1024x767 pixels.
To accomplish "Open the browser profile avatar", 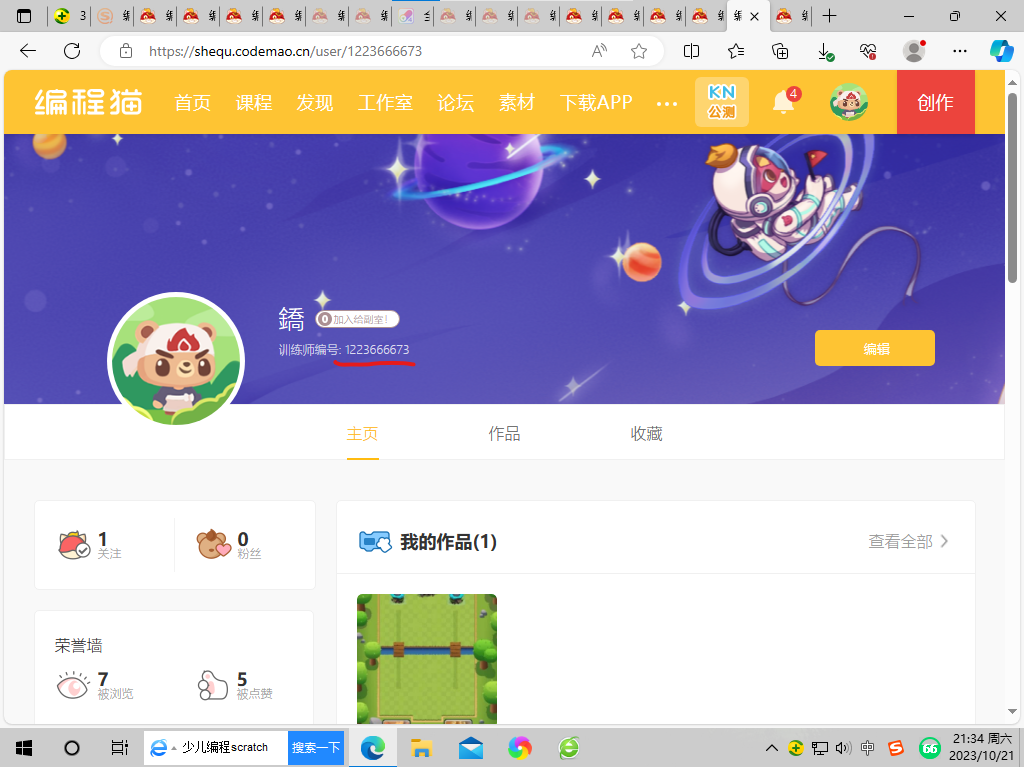I will coord(914,51).
